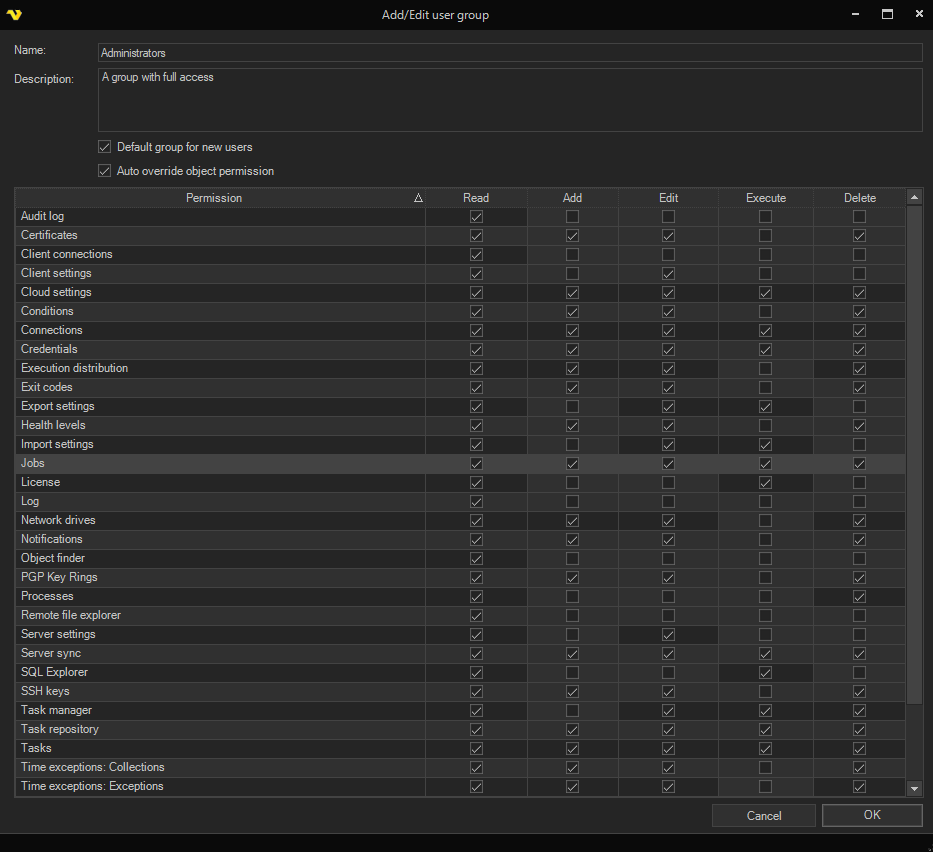The height and width of the screenshot is (852, 933).
Task: Click into the Name text field
Action: (x=509, y=52)
